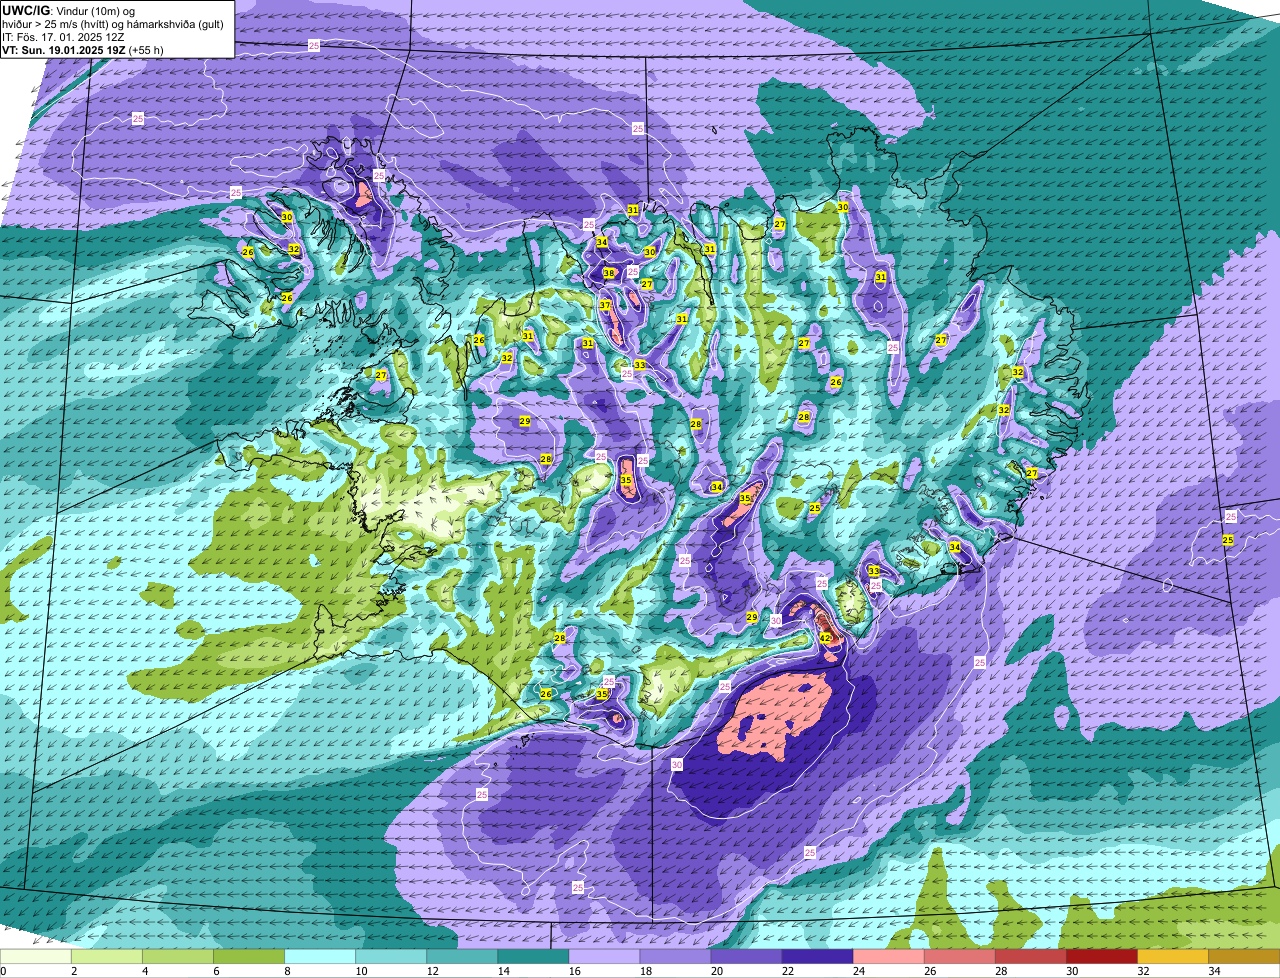1280x978 pixels.
Task: Click the dark indigo 22–24 m/s swatch
Action: [817, 957]
